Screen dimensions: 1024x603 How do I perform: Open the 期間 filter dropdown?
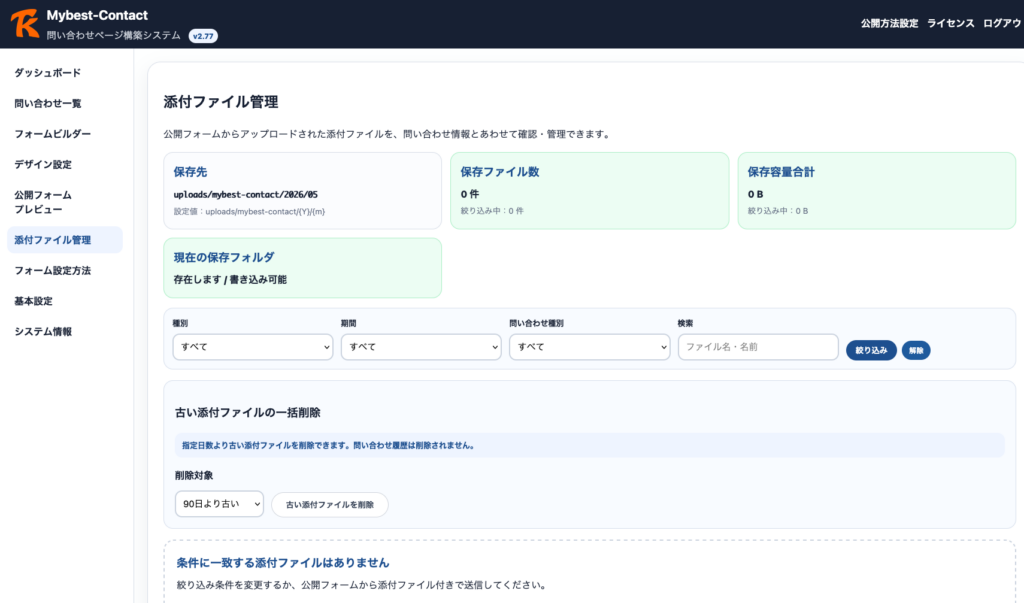421,347
